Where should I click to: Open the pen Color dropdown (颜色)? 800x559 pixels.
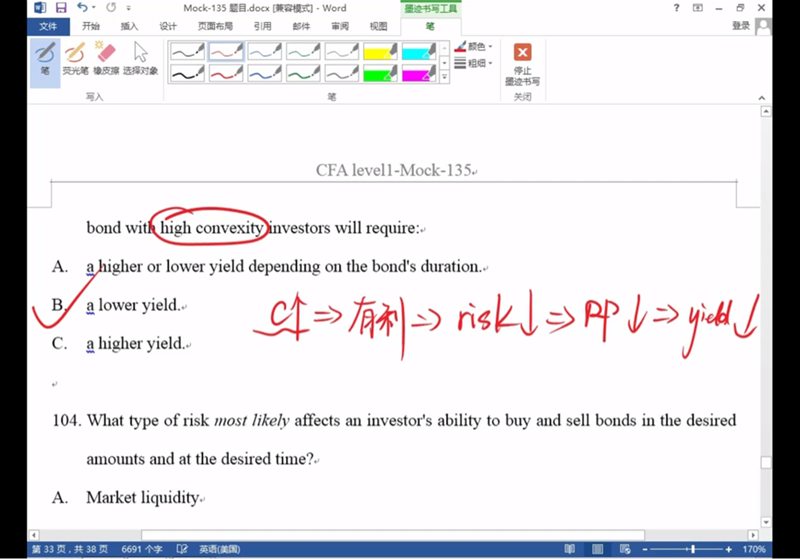click(473, 47)
